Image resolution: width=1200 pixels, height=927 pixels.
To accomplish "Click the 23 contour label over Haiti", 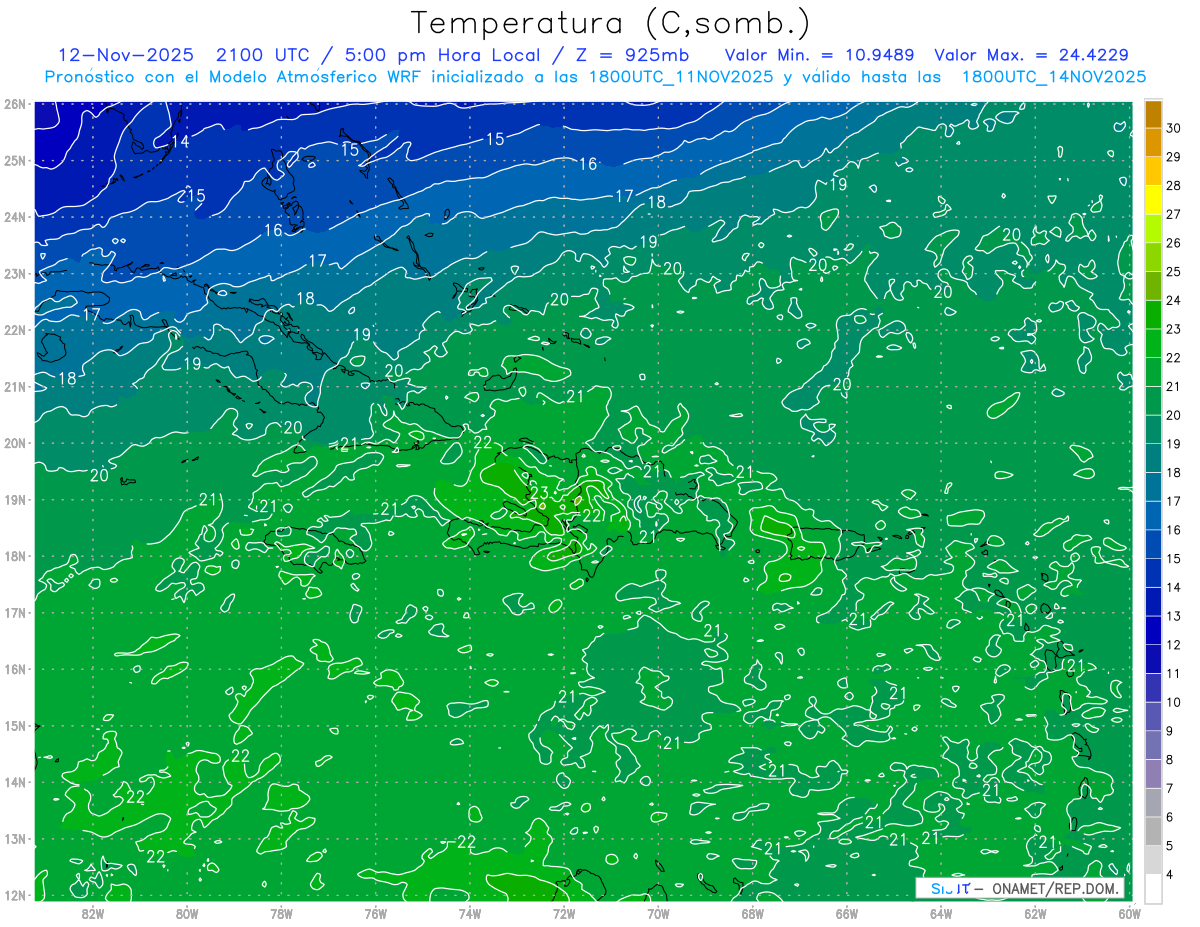I will [x=538, y=491].
